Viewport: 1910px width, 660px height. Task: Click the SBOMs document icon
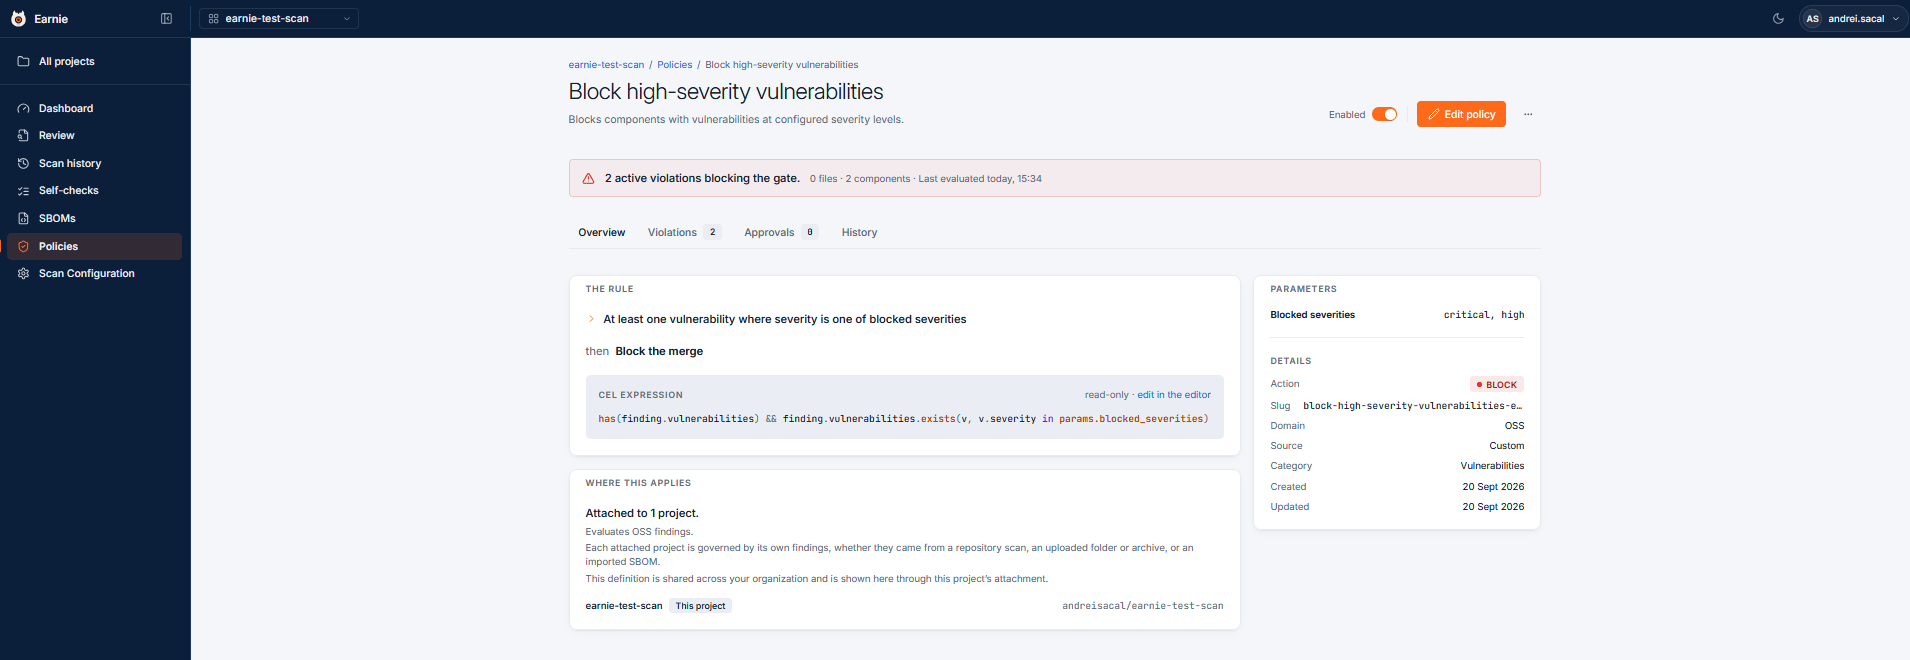pyautogui.click(x=23, y=218)
